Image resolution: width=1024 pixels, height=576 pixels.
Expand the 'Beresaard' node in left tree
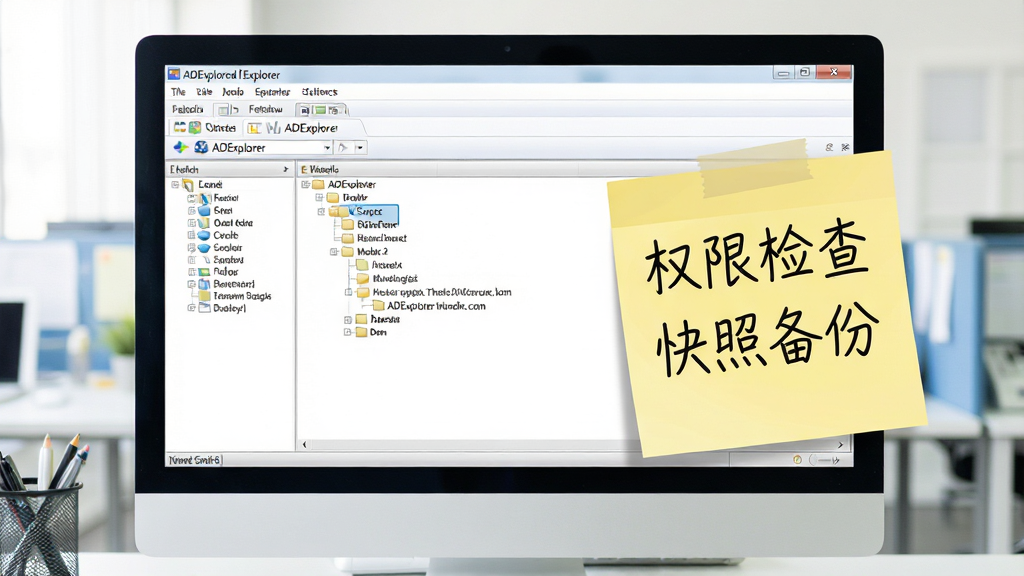191,284
